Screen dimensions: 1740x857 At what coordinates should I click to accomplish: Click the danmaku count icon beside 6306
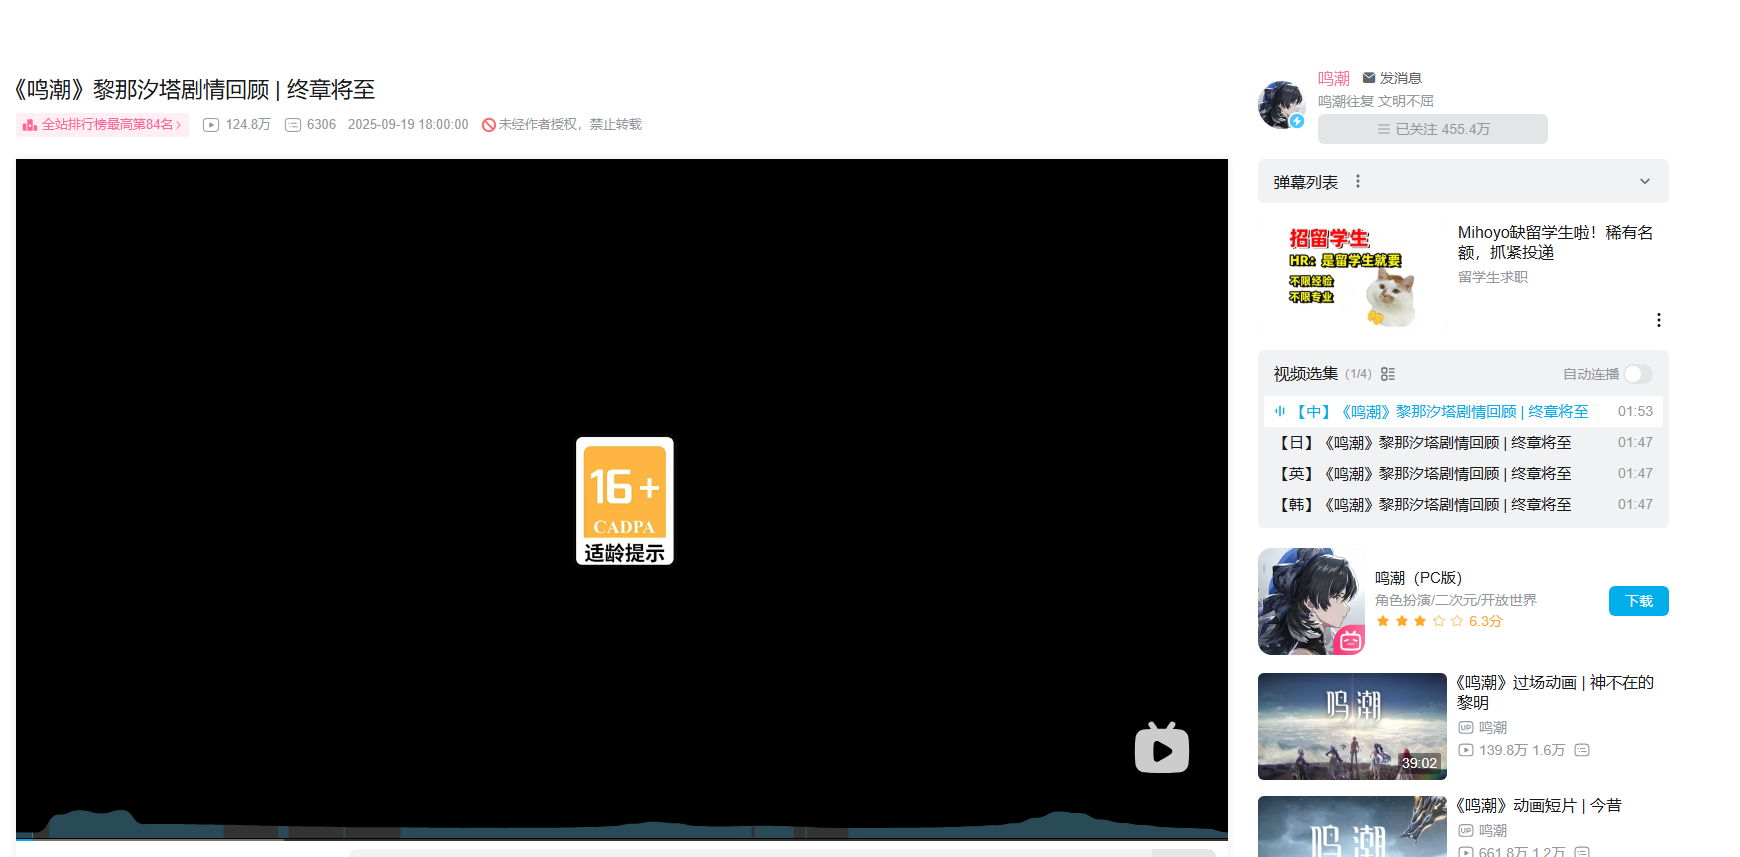click(293, 125)
